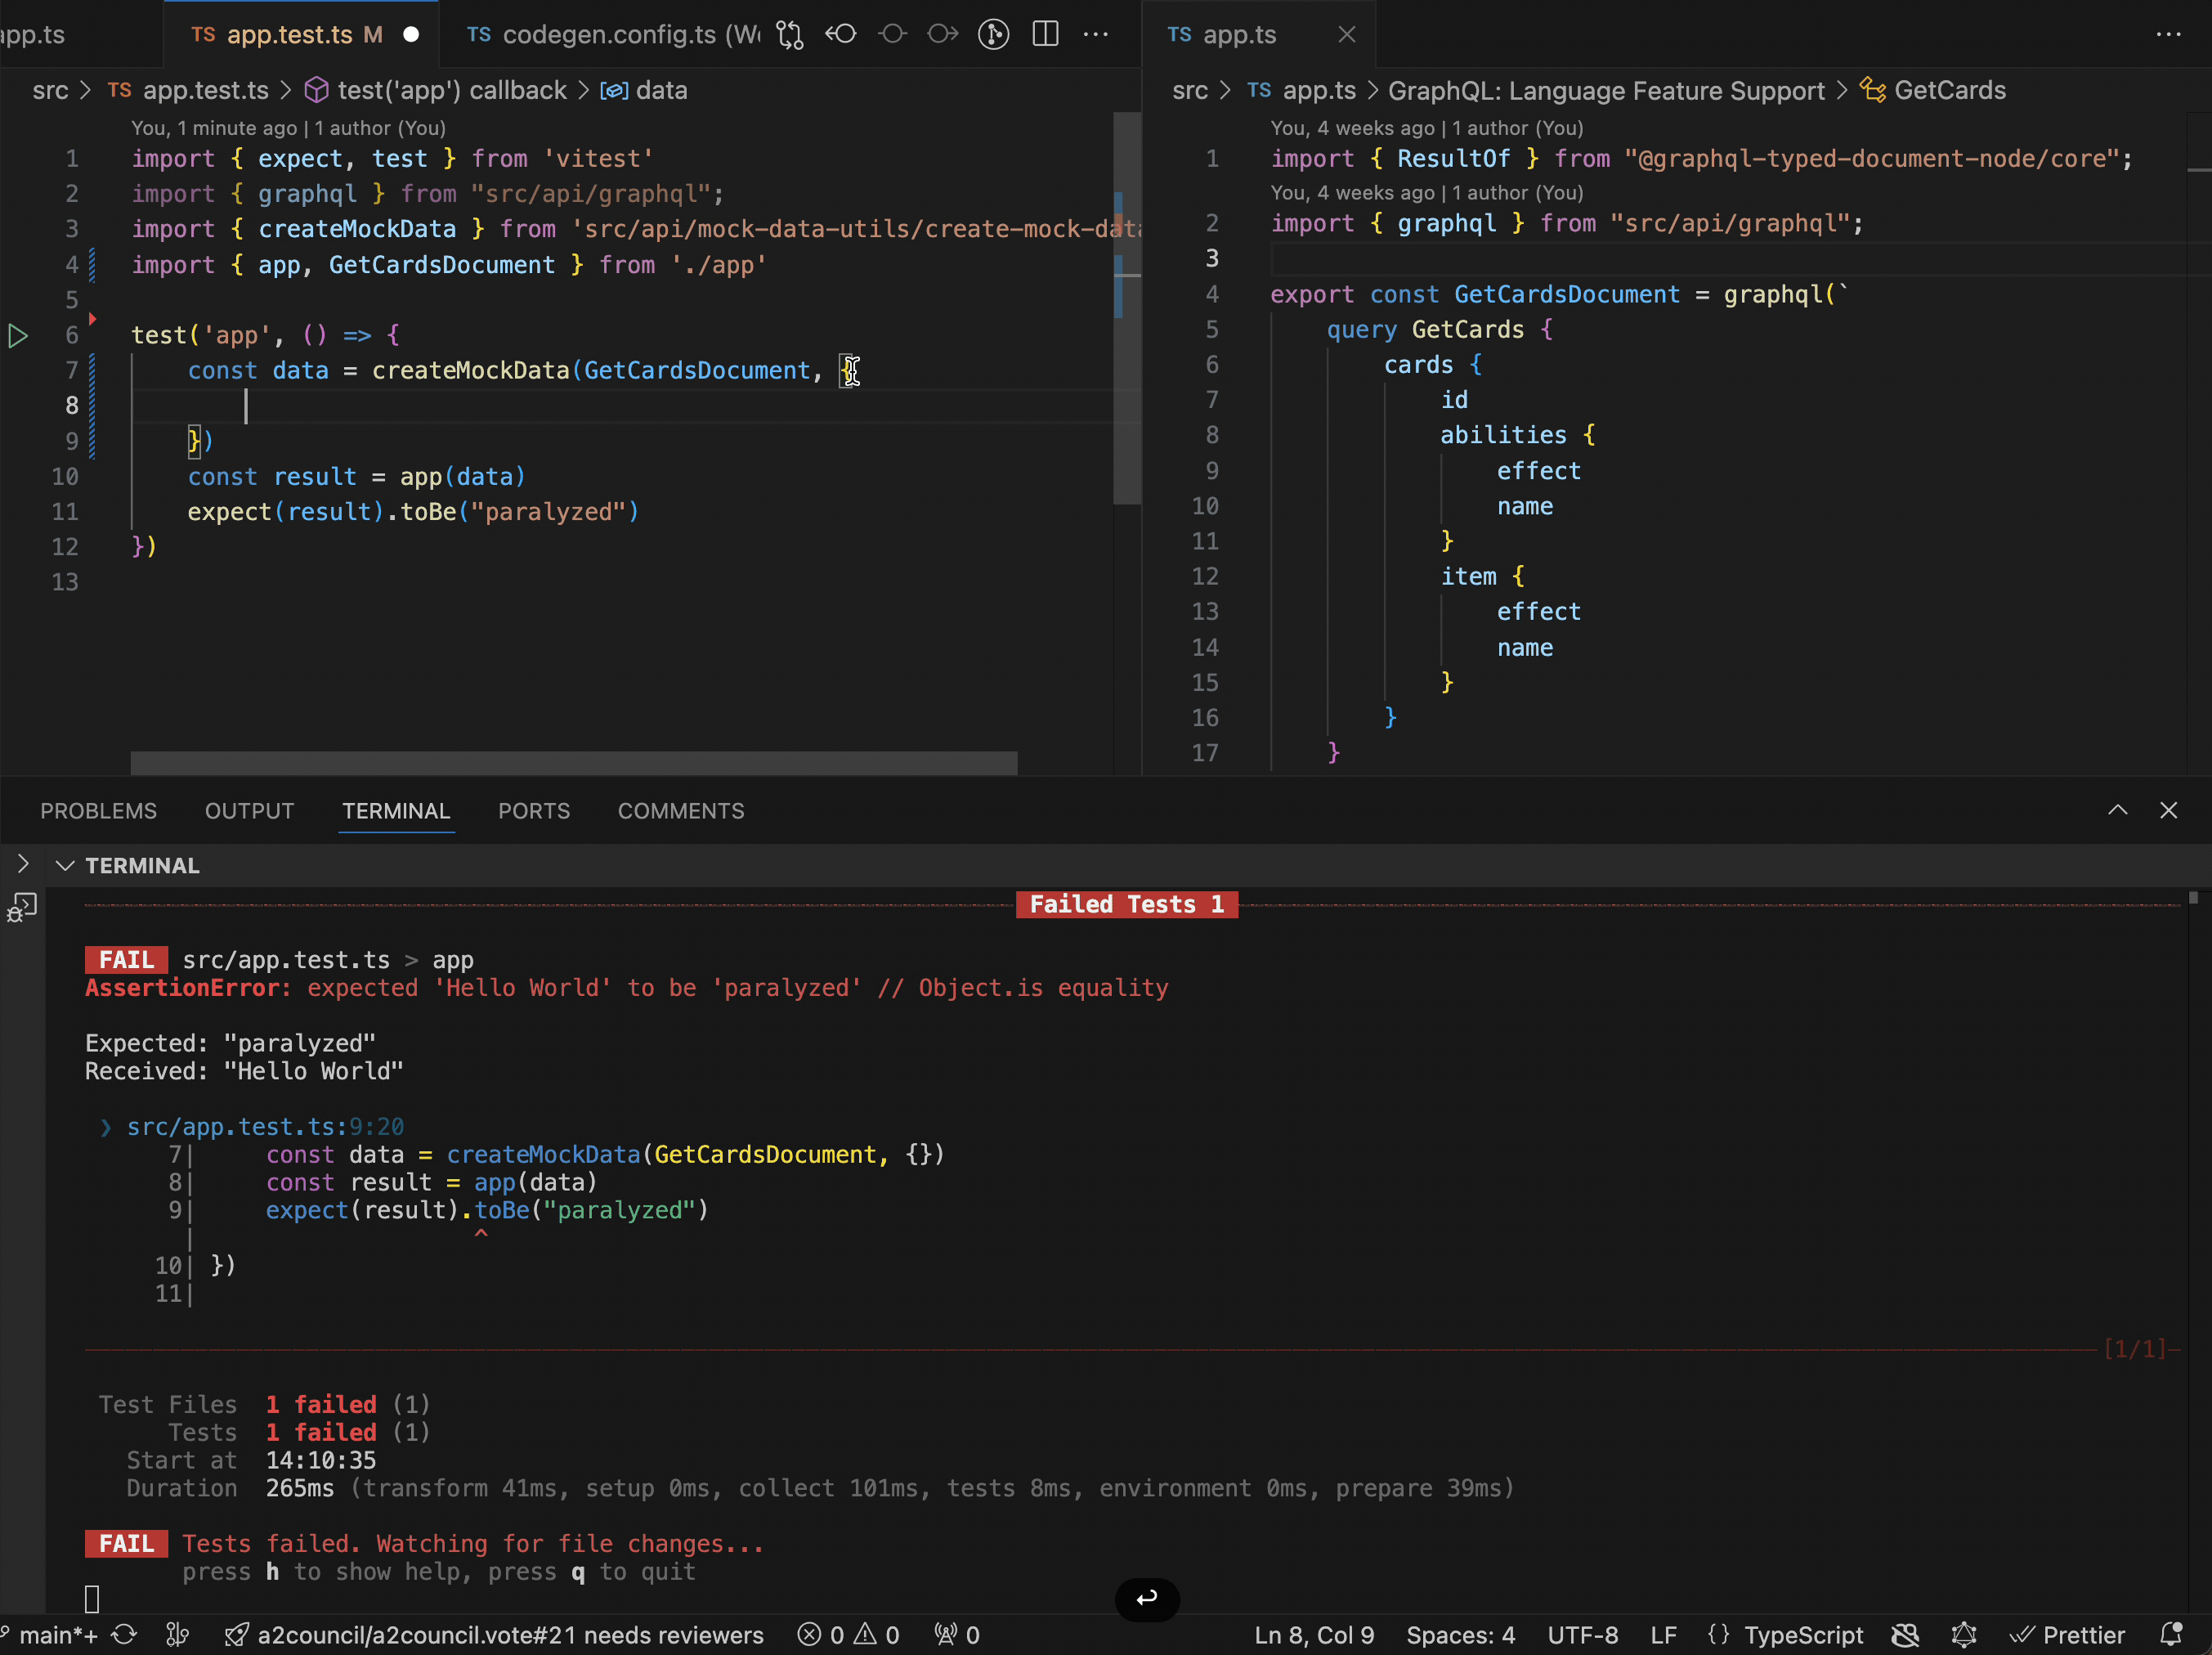Collapse the TERMINAL section chevron
The image size is (2212, 1655).
[x=66, y=865]
